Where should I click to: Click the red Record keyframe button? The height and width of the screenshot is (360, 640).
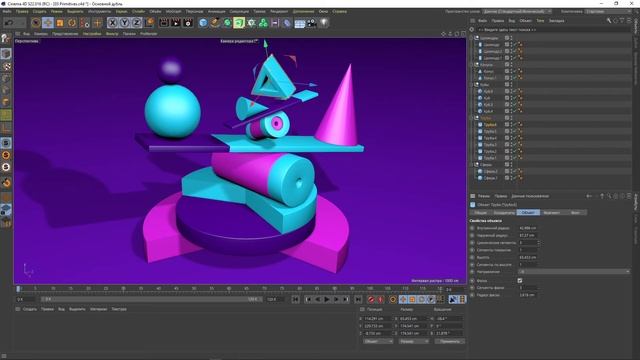click(371, 300)
